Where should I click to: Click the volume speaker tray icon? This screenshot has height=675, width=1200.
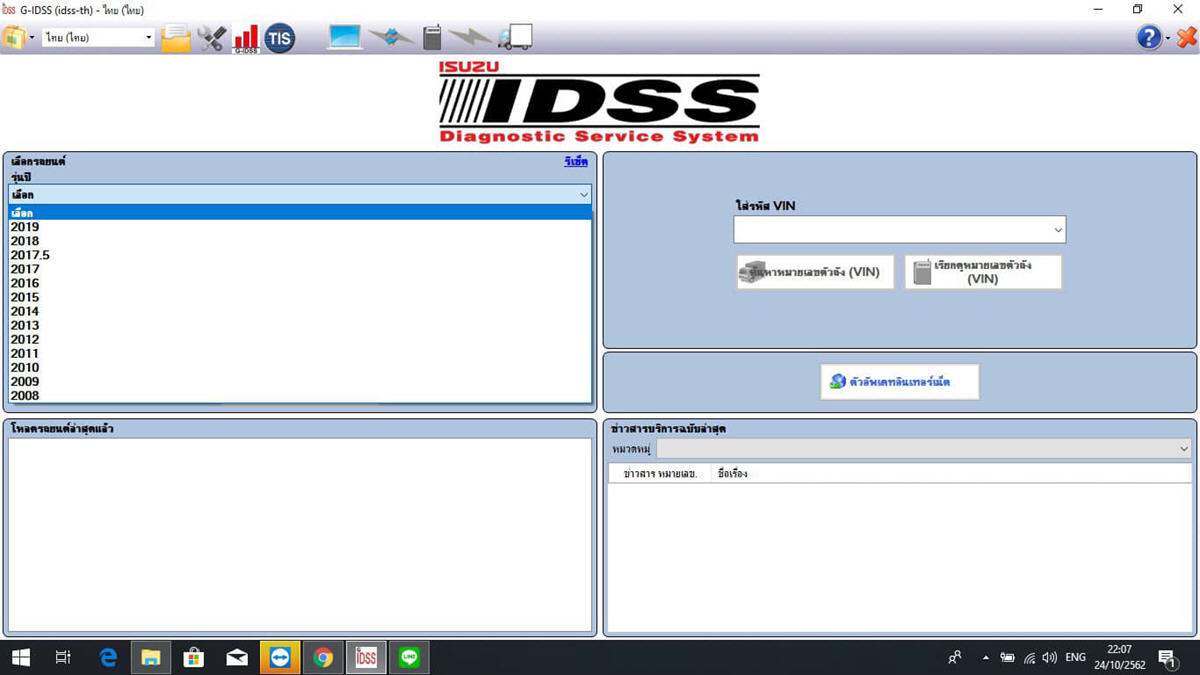click(x=1049, y=657)
